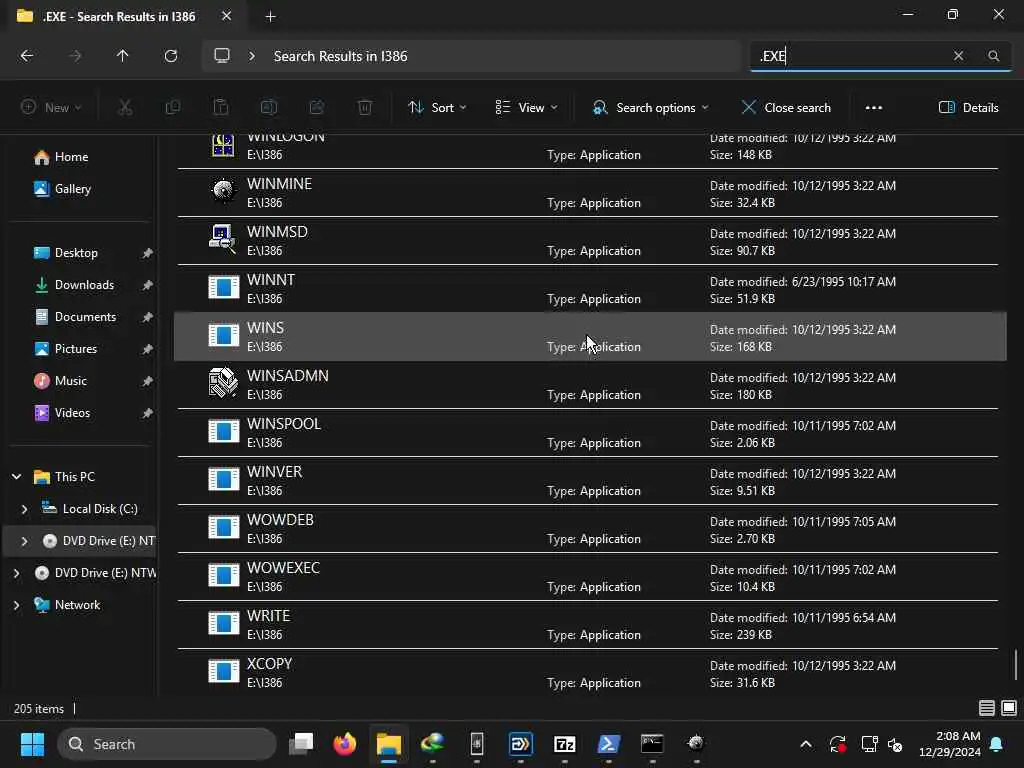This screenshot has width=1024, height=768.
Task: Click the taskbar Search box
Action: 167,744
